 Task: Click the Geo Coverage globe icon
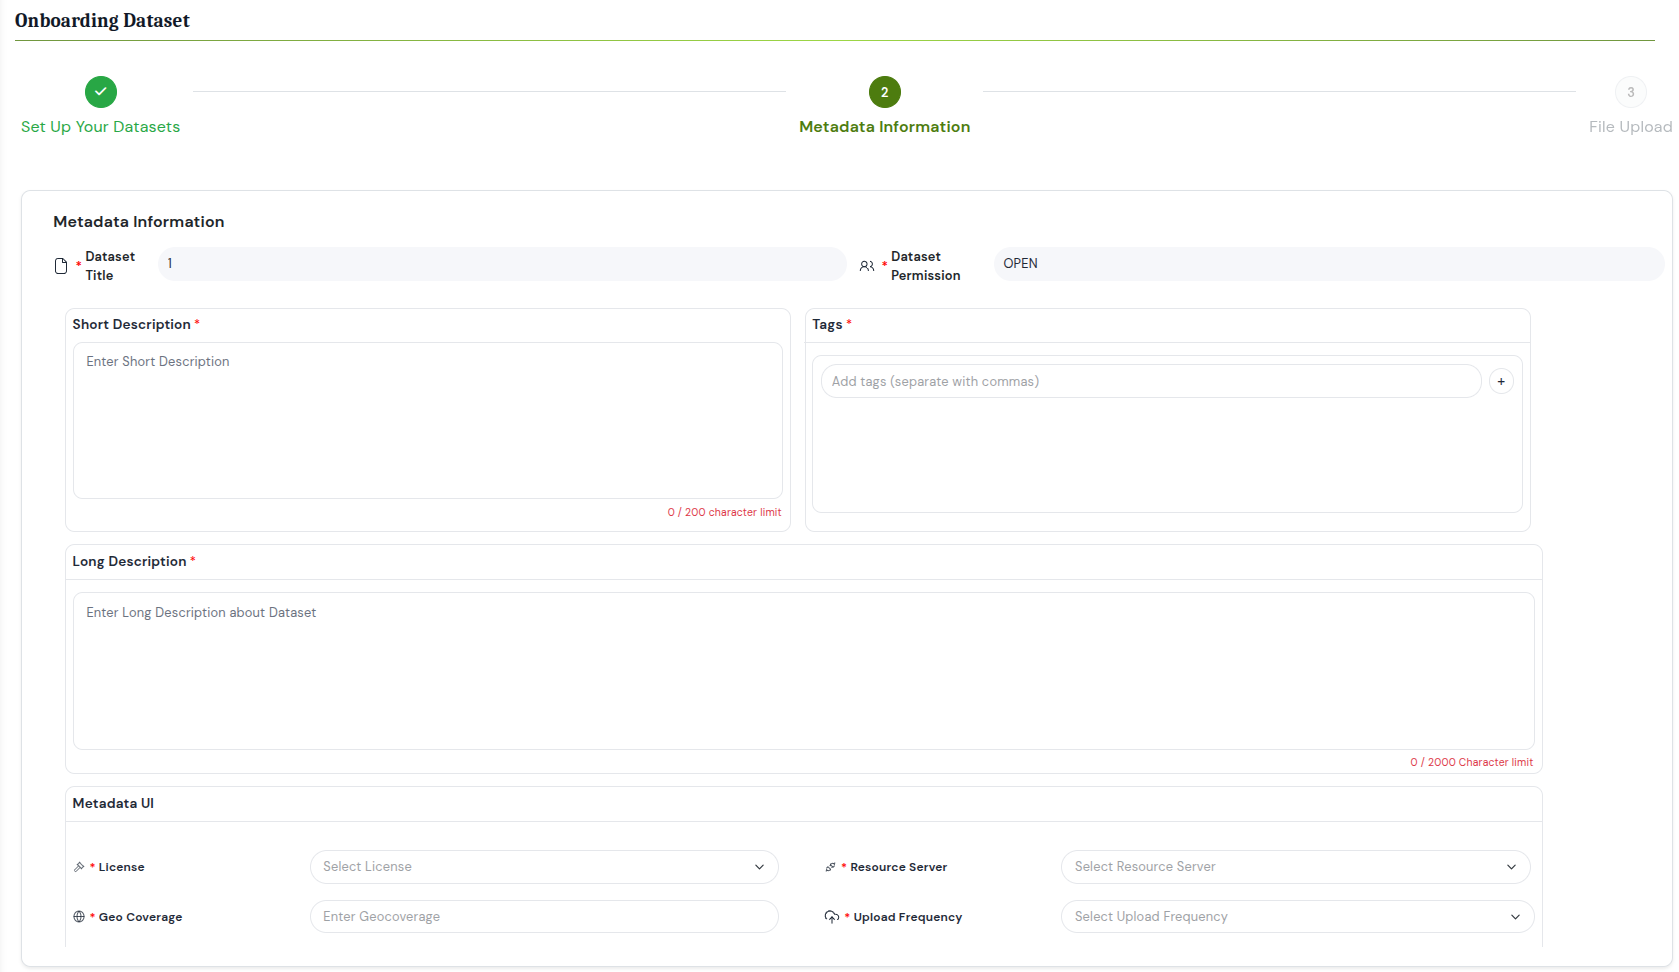(x=79, y=916)
